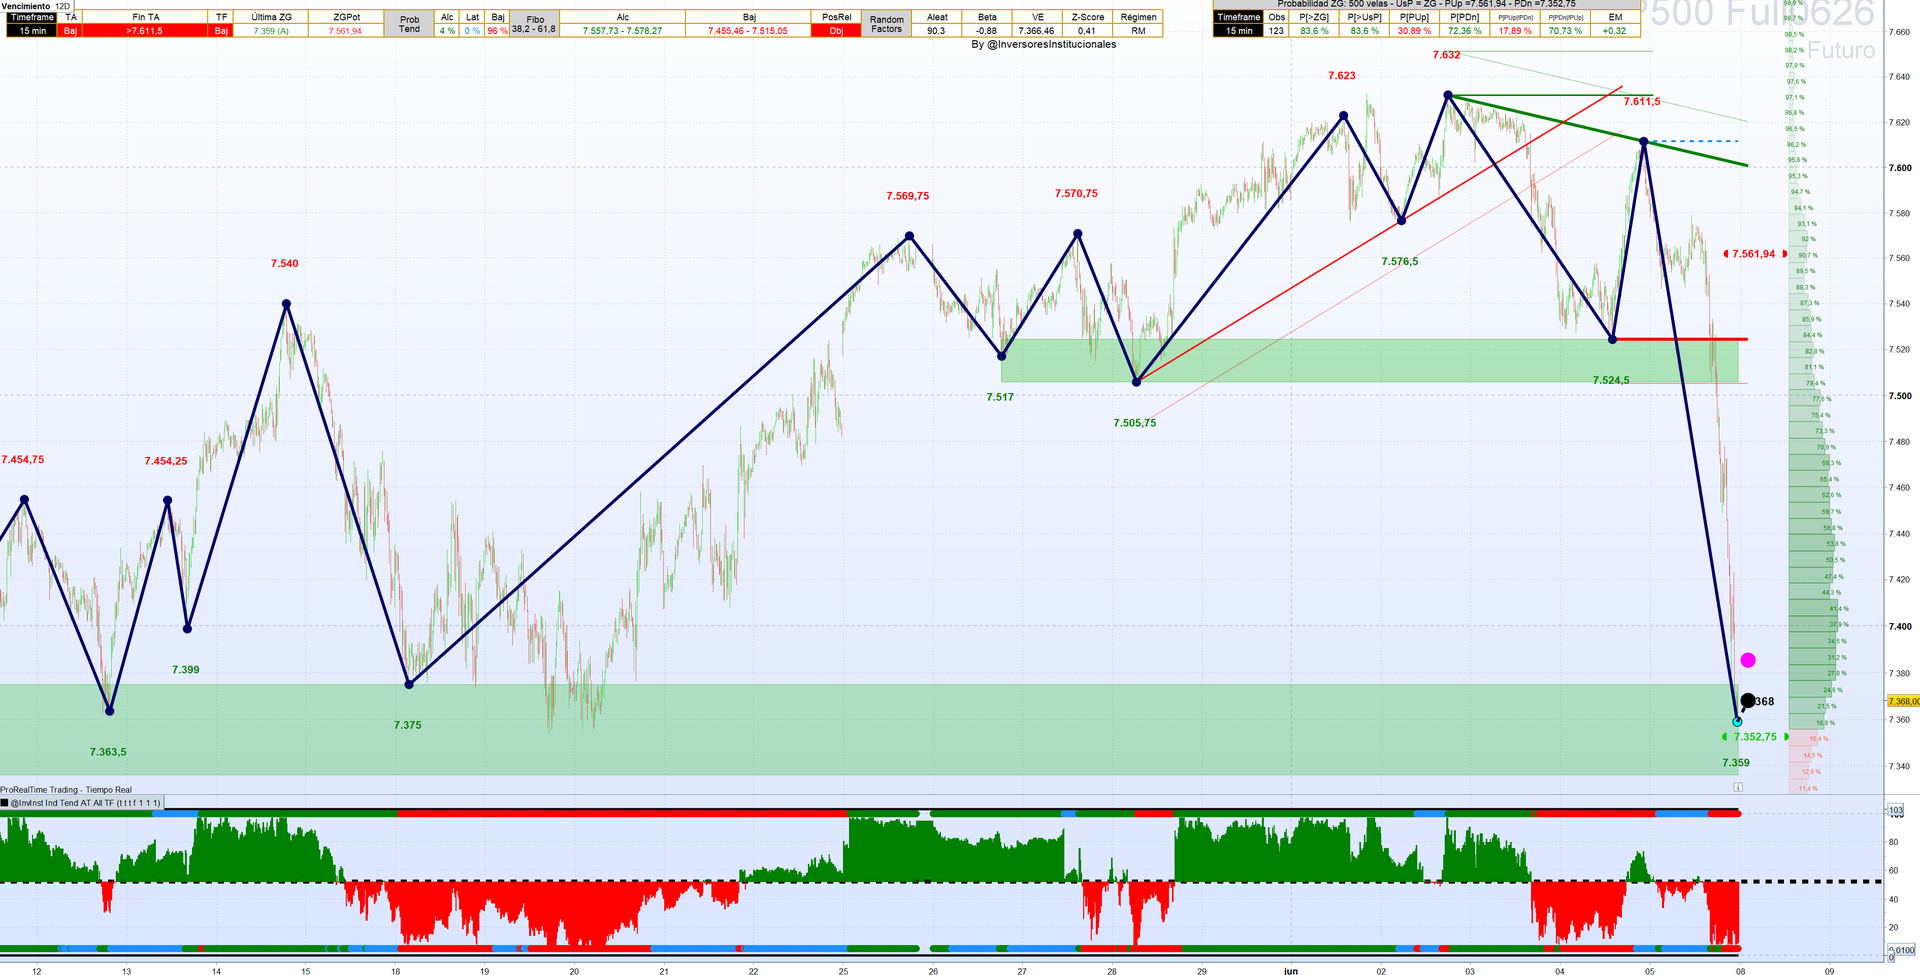Click the 83,6 % value under P[>UsP]
Image resolution: width=1920 pixels, height=975 pixels.
(1364, 31)
